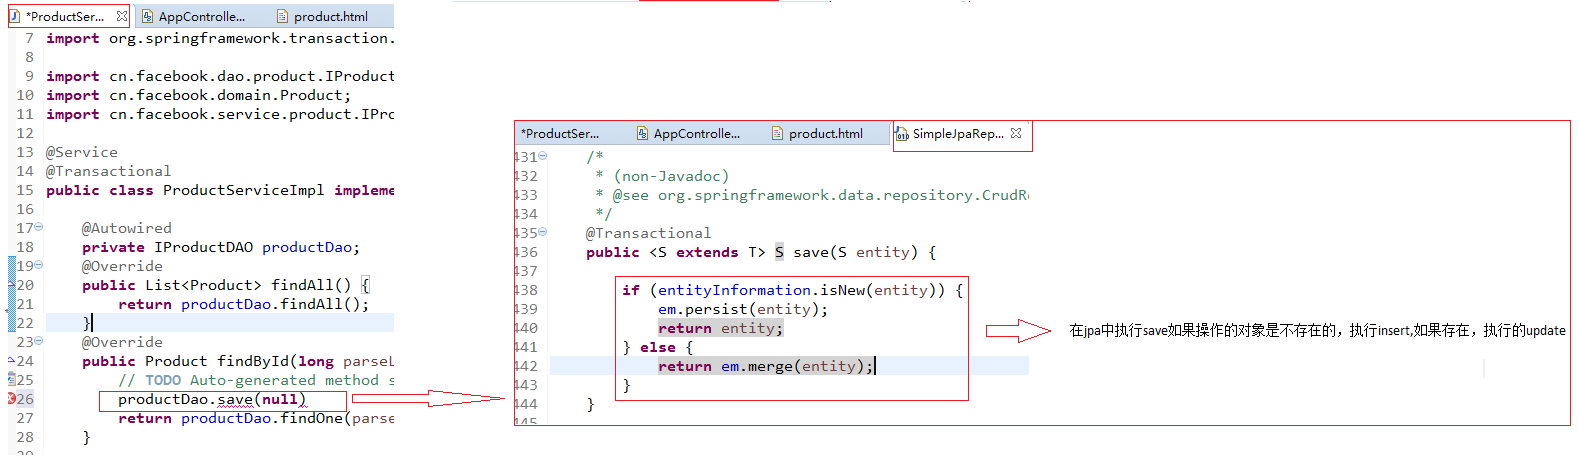Click 'return productDao.findOne' on line 27
Screen dimensions: 1578x456
pyautogui.click(x=256, y=418)
